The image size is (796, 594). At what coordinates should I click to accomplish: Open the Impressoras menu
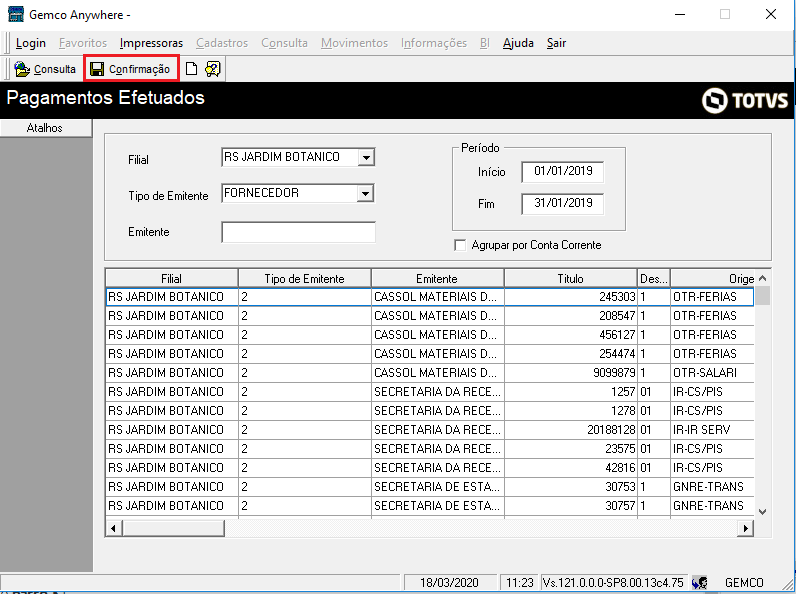coord(151,43)
